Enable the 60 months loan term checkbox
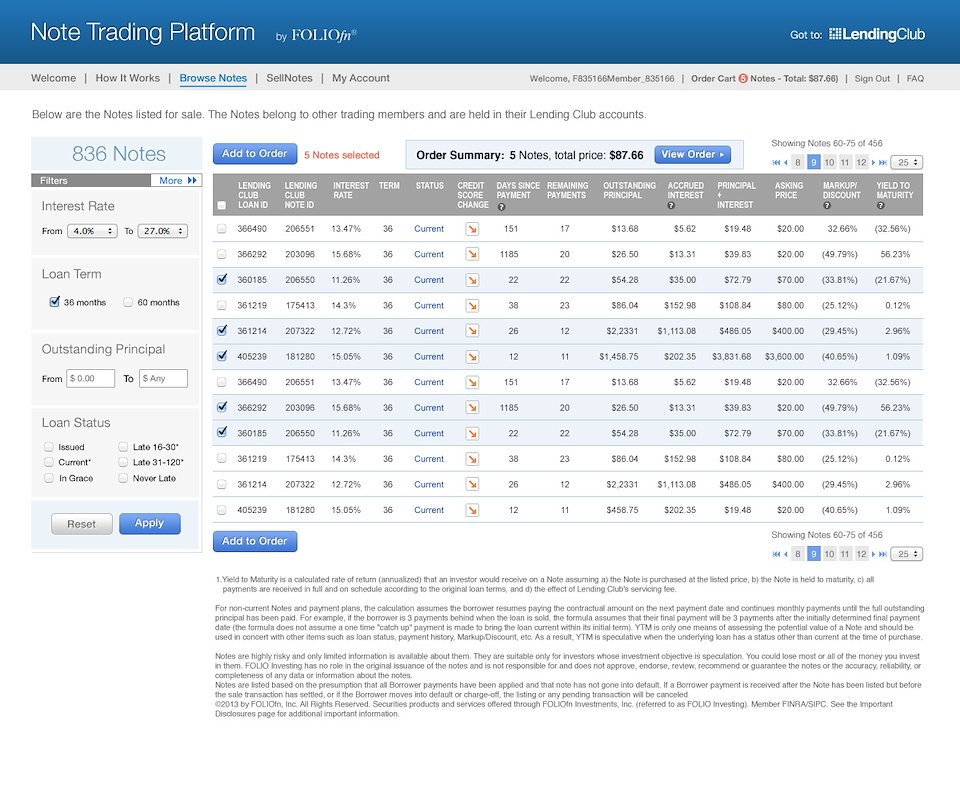This screenshot has width=960, height=796. click(128, 302)
